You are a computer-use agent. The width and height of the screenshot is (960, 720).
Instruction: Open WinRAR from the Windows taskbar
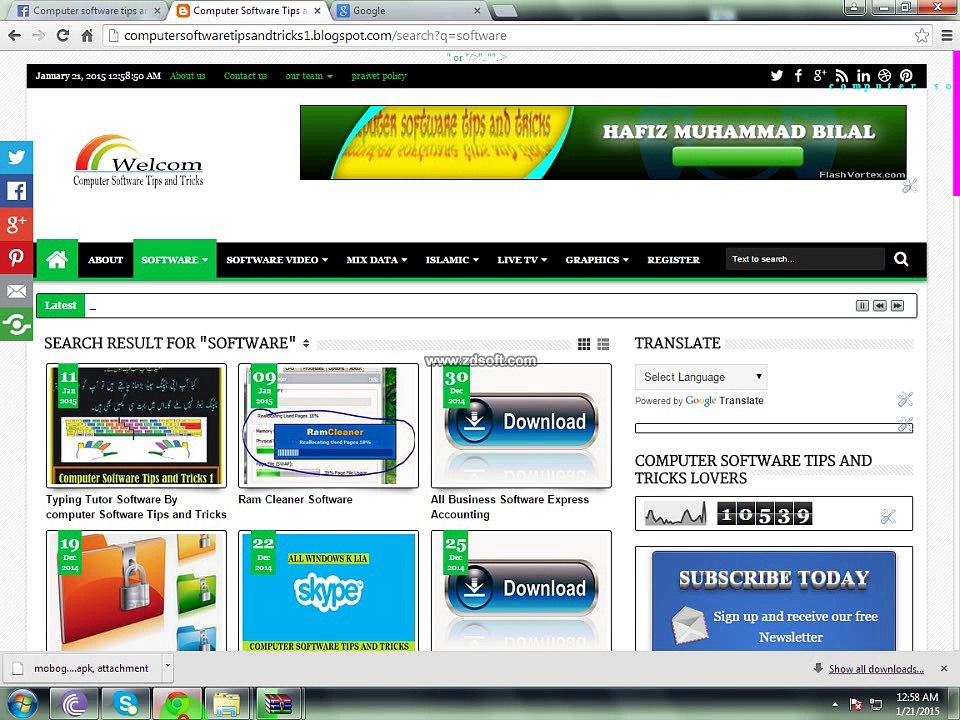click(279, 704)
